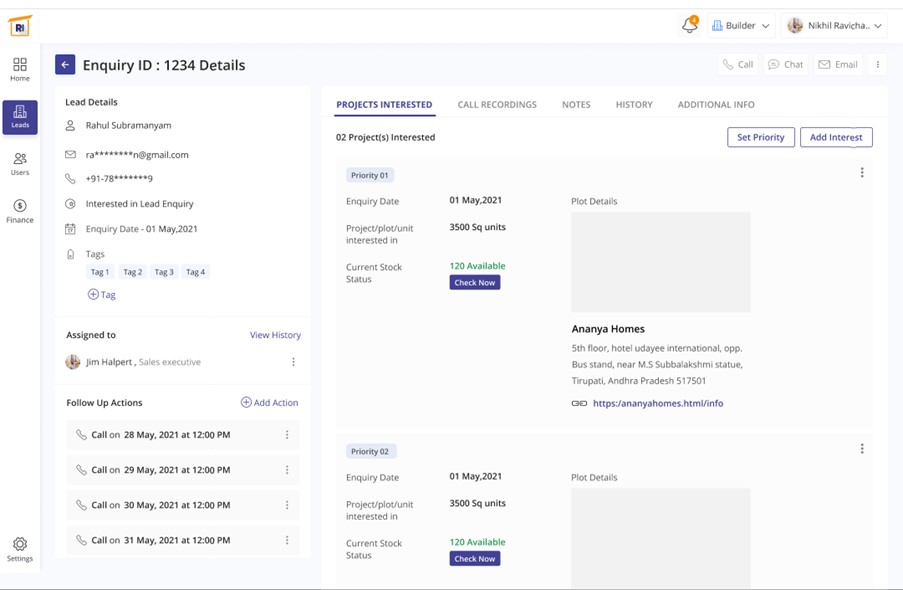
Task: Send Email to the lead
Action: pyautogui.click(x=838, y=65)
